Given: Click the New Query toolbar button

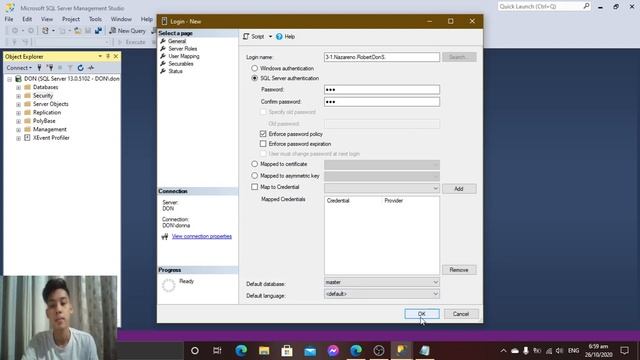Looking at the screenshot, I should [x=127, y=31].
